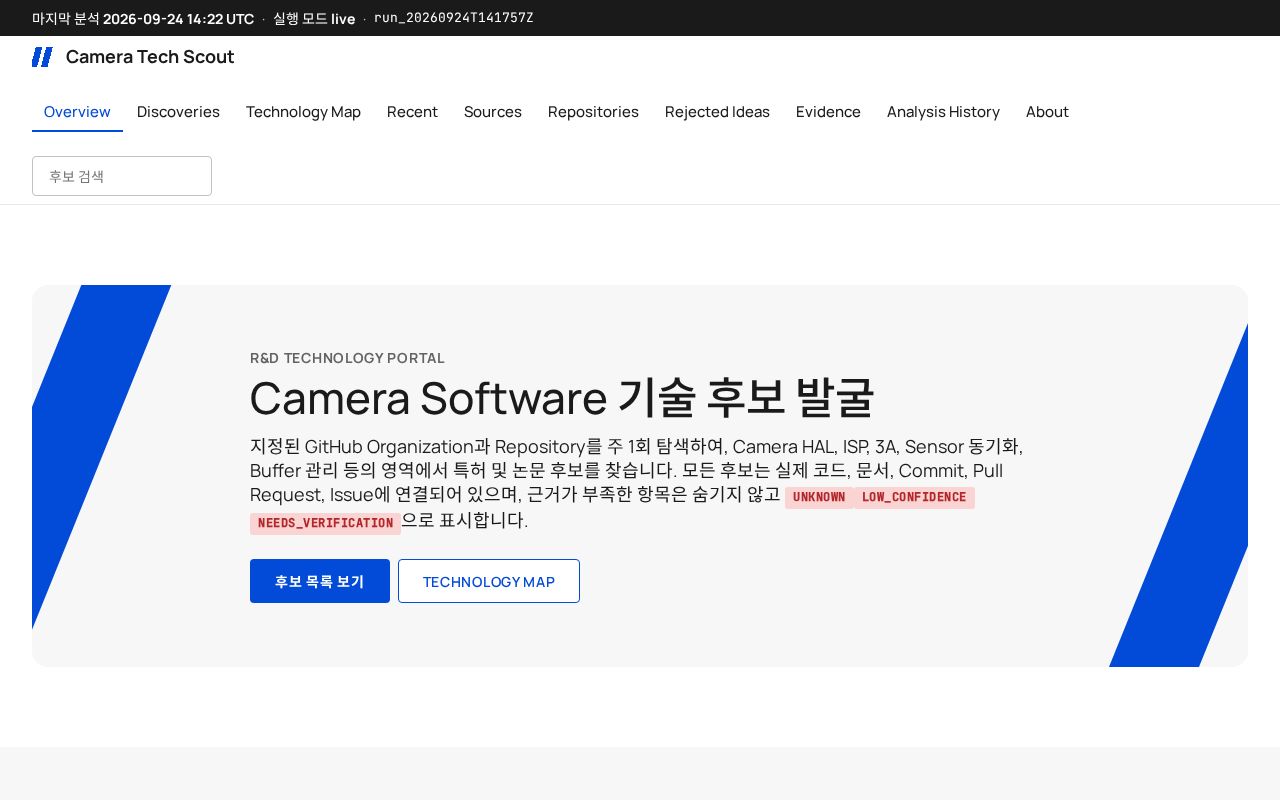1280x800 pixels.
Task: Click the R&D TECHNOLOGY PORTAL label
Action: (x=347, y=358)
